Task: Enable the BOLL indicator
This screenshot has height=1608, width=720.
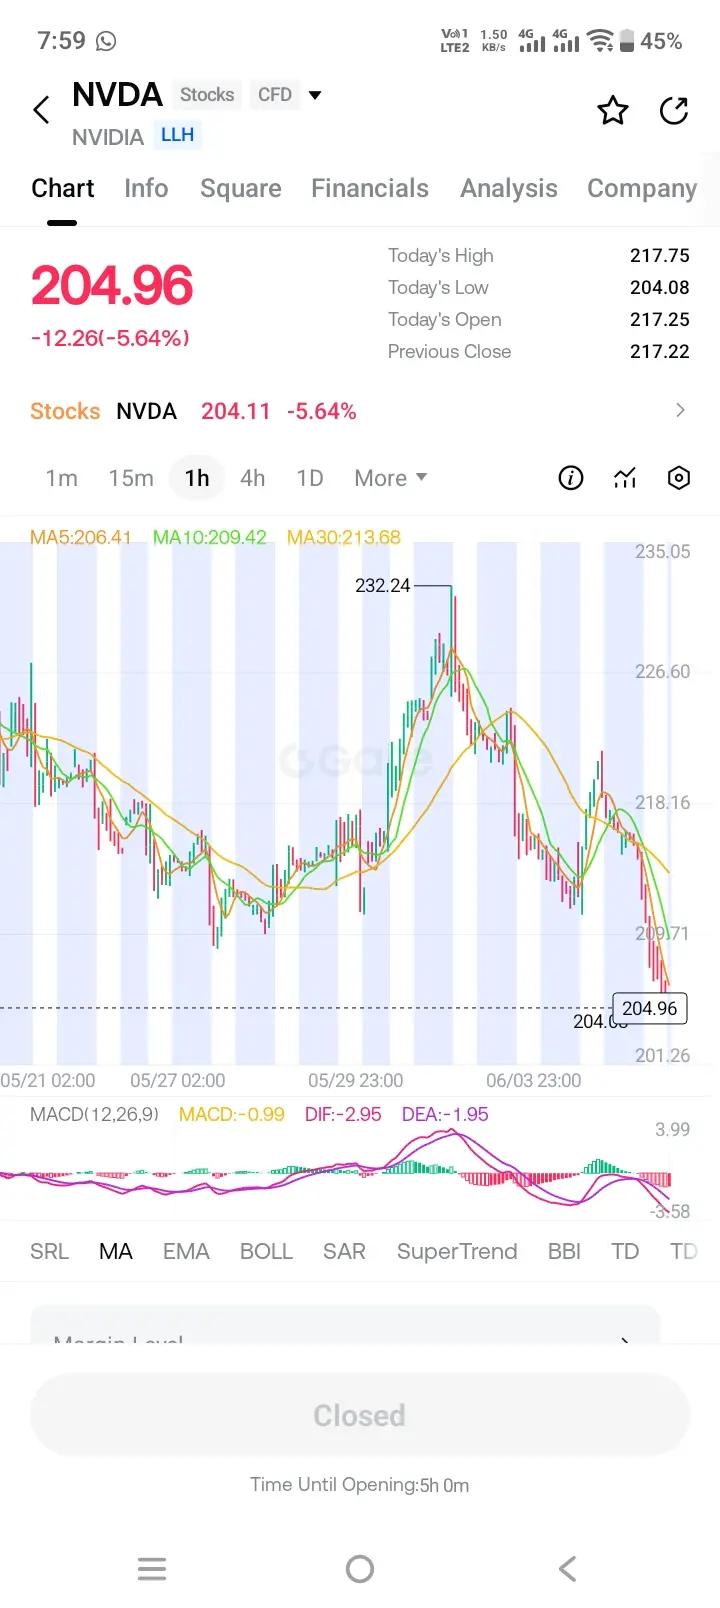Action: [266, 1252]
